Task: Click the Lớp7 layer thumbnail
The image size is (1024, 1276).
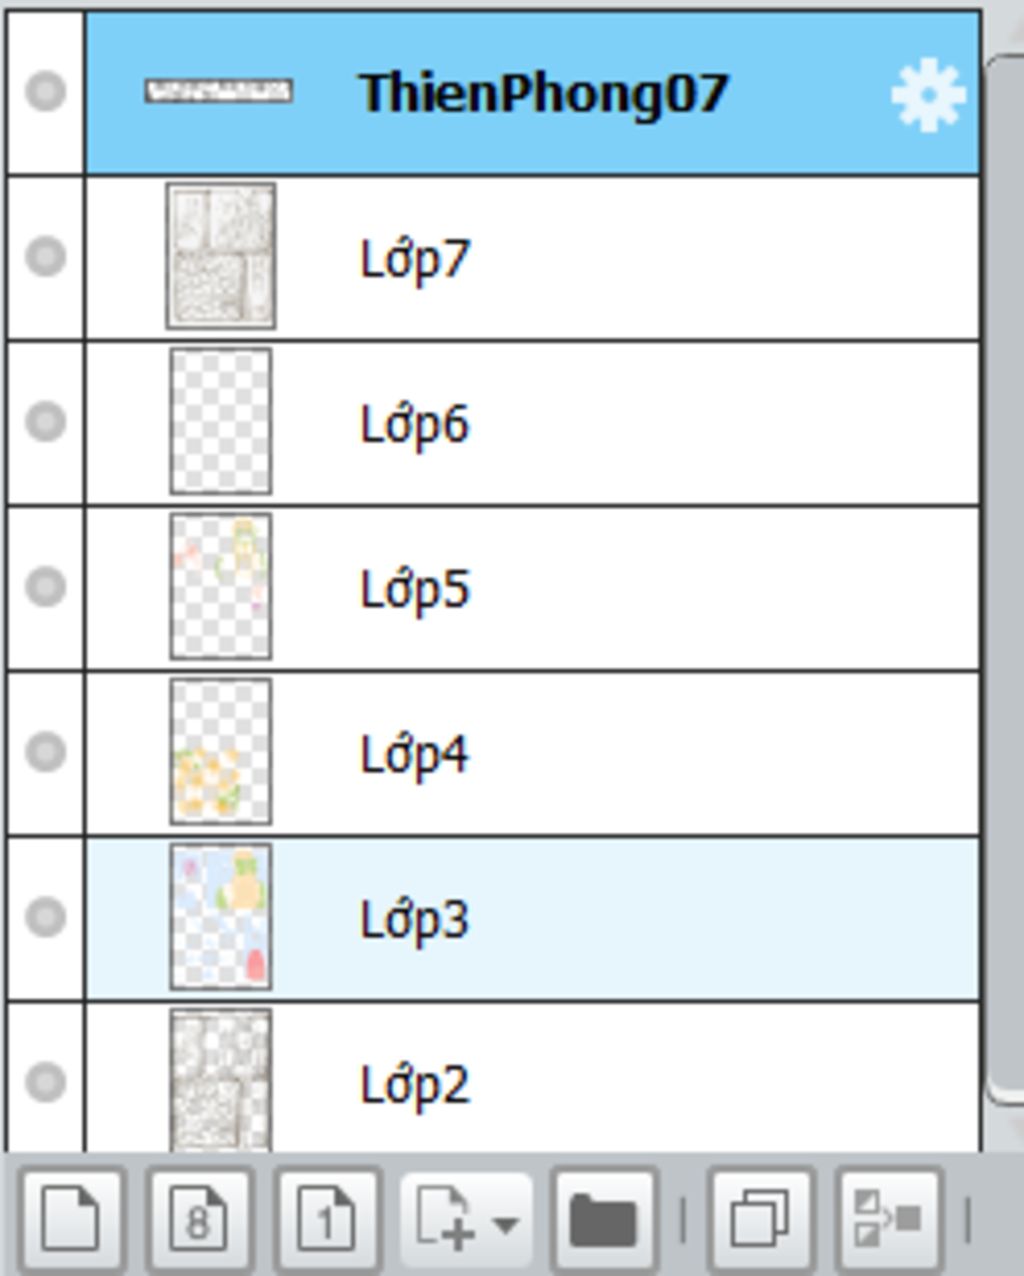Action: [x=221, y=256]
